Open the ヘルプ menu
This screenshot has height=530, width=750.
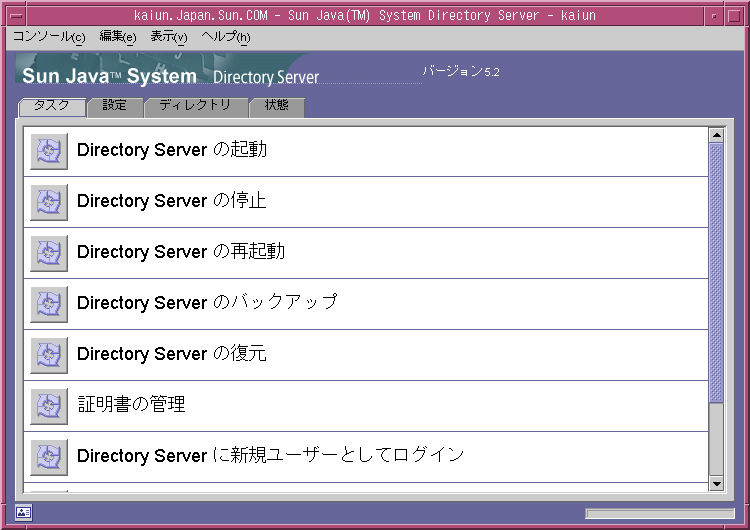pyautogui.click(x=226, y=37)
